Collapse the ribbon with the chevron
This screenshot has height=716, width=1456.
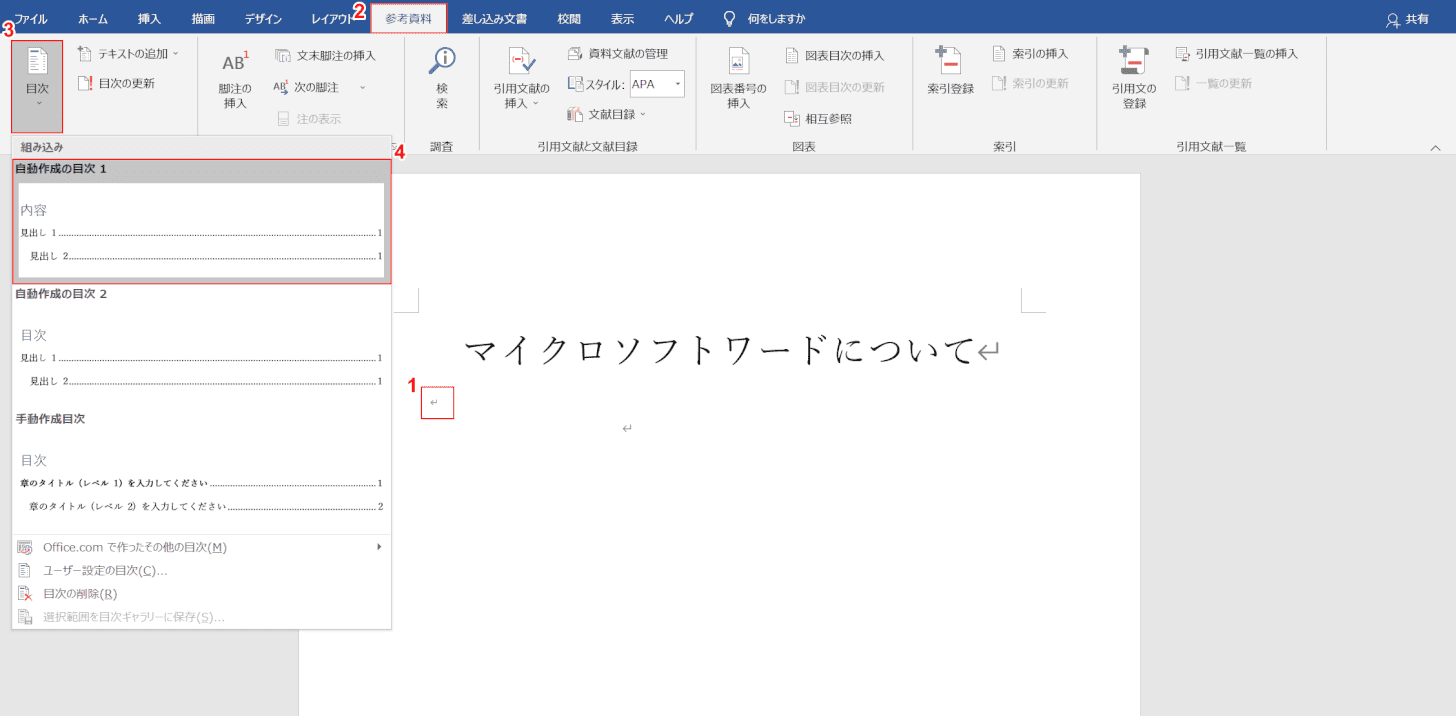[1435, 147]
